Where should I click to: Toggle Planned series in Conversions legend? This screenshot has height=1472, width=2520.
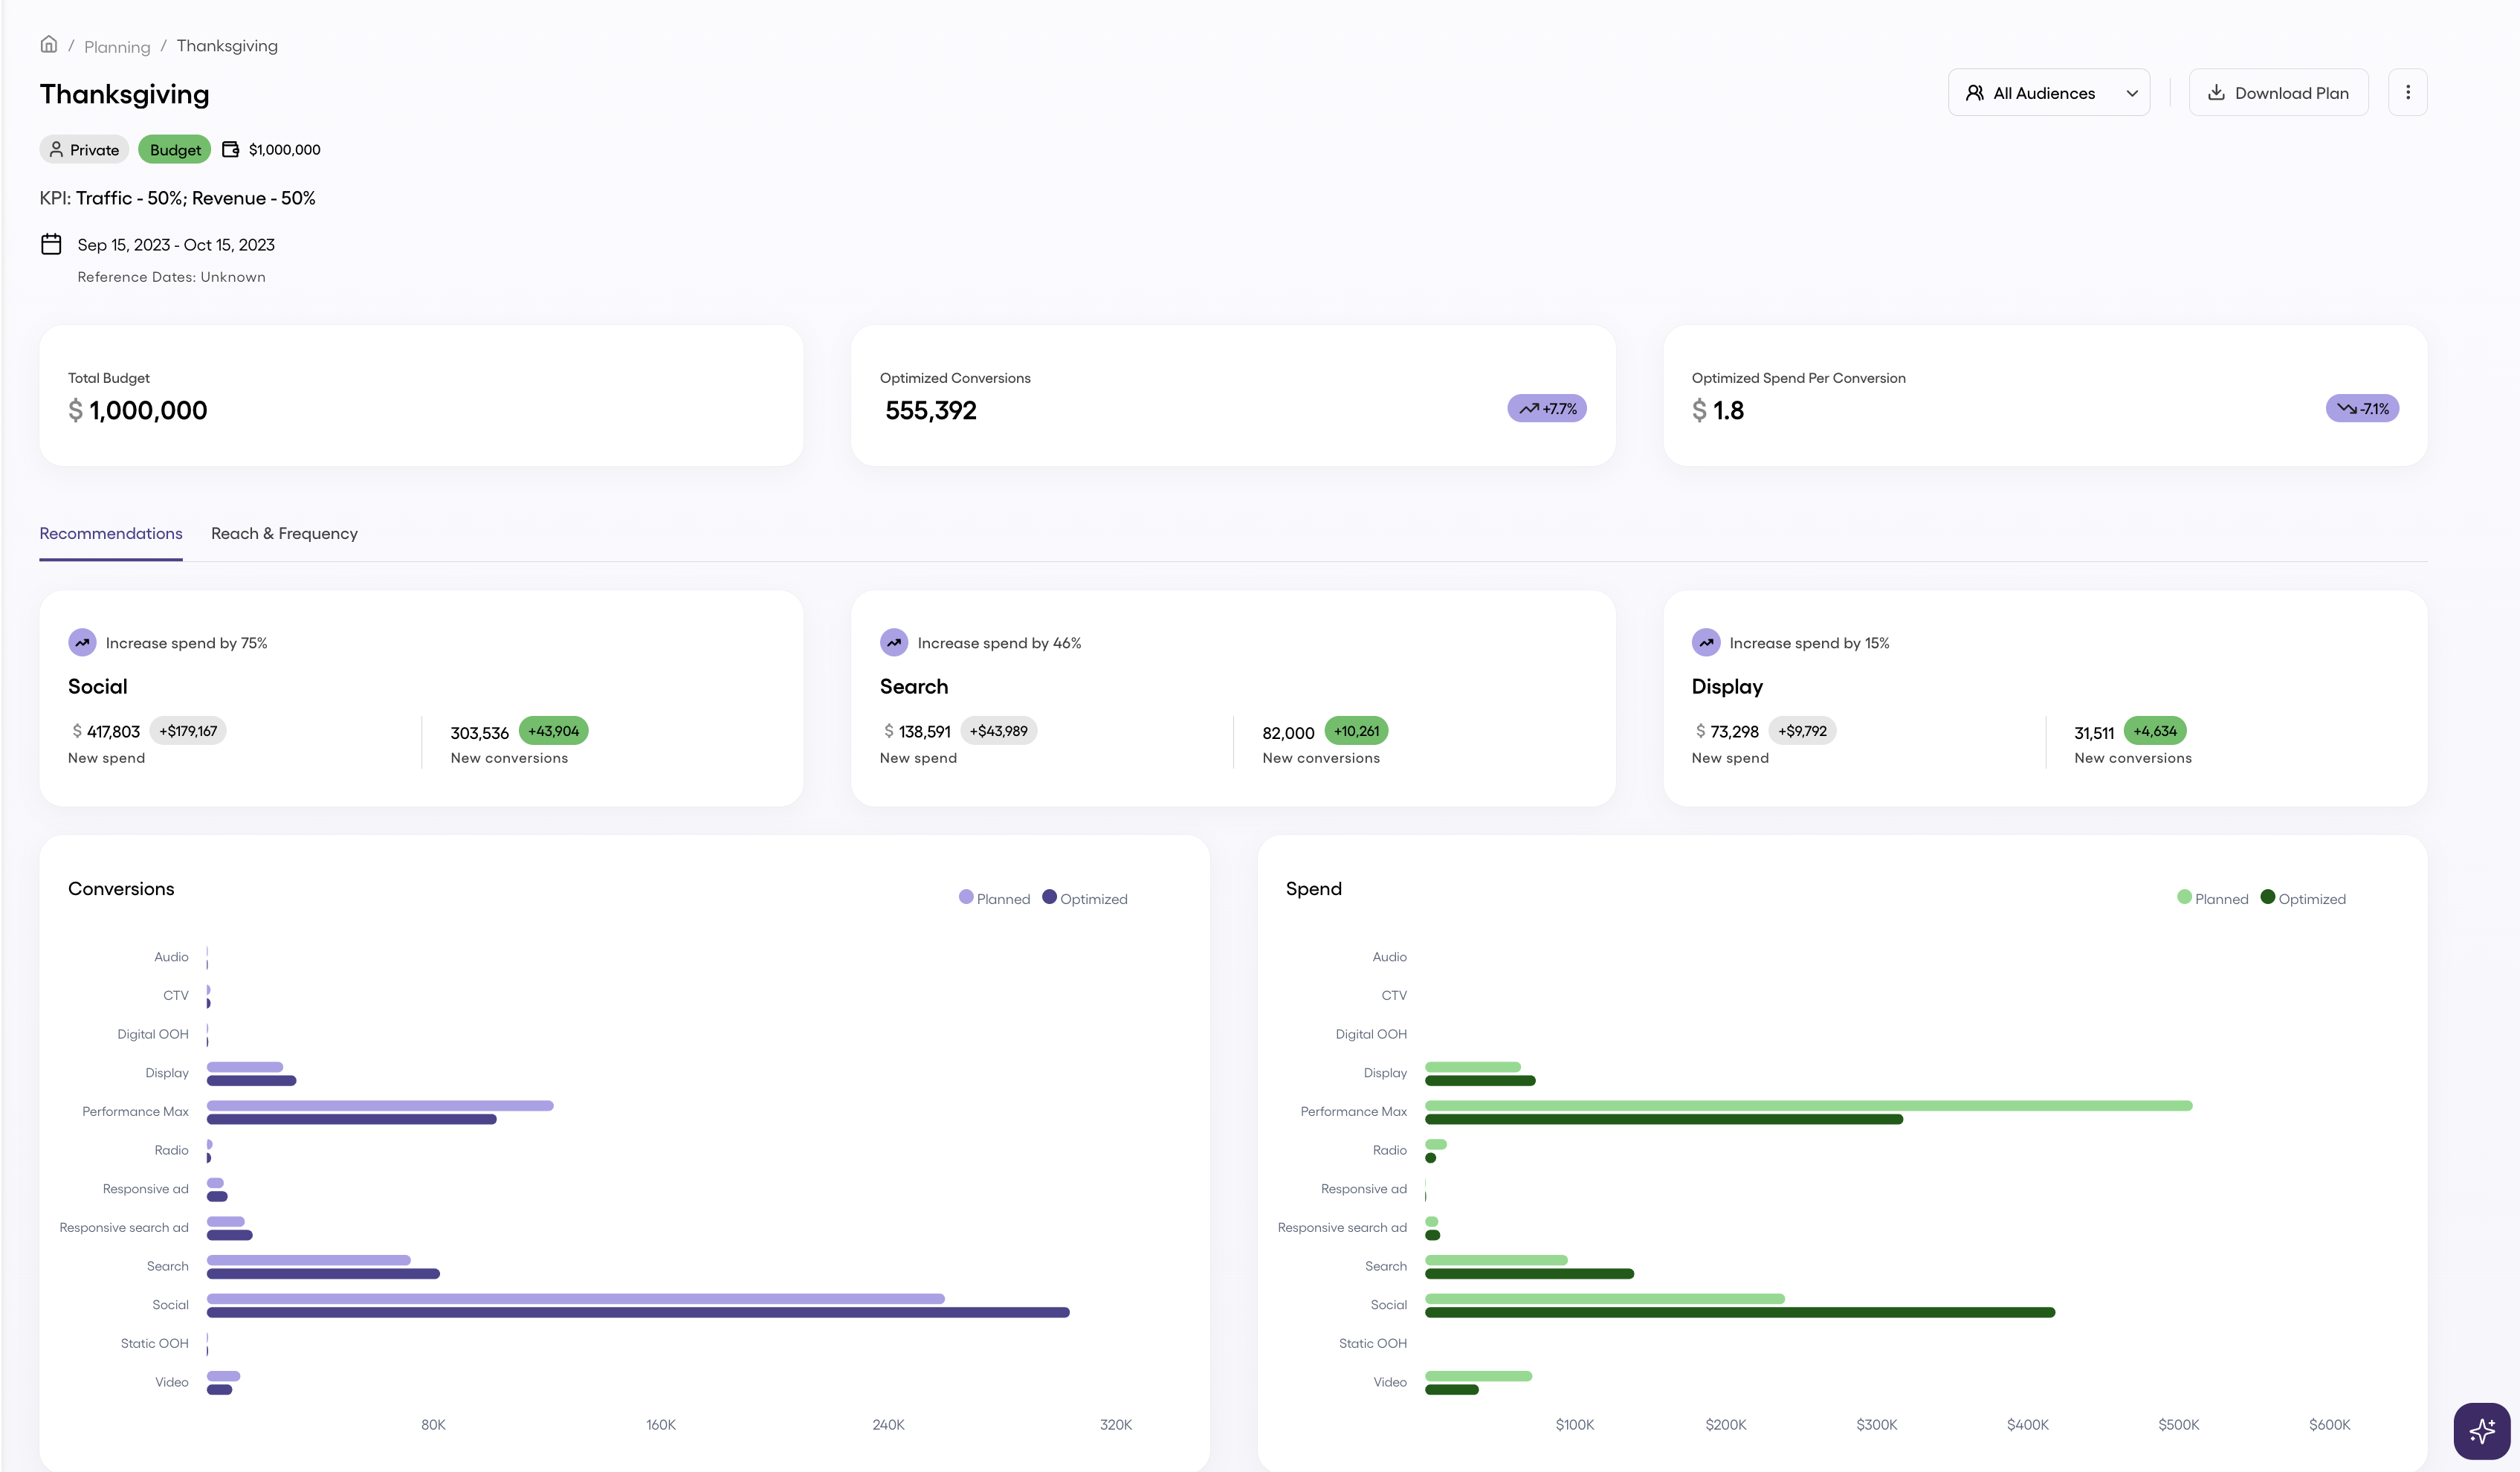(x=994, y=898)
